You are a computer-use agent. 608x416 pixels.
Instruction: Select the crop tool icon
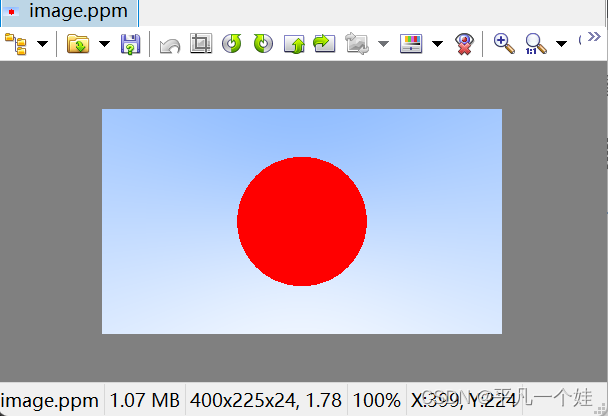coord(201,43)
